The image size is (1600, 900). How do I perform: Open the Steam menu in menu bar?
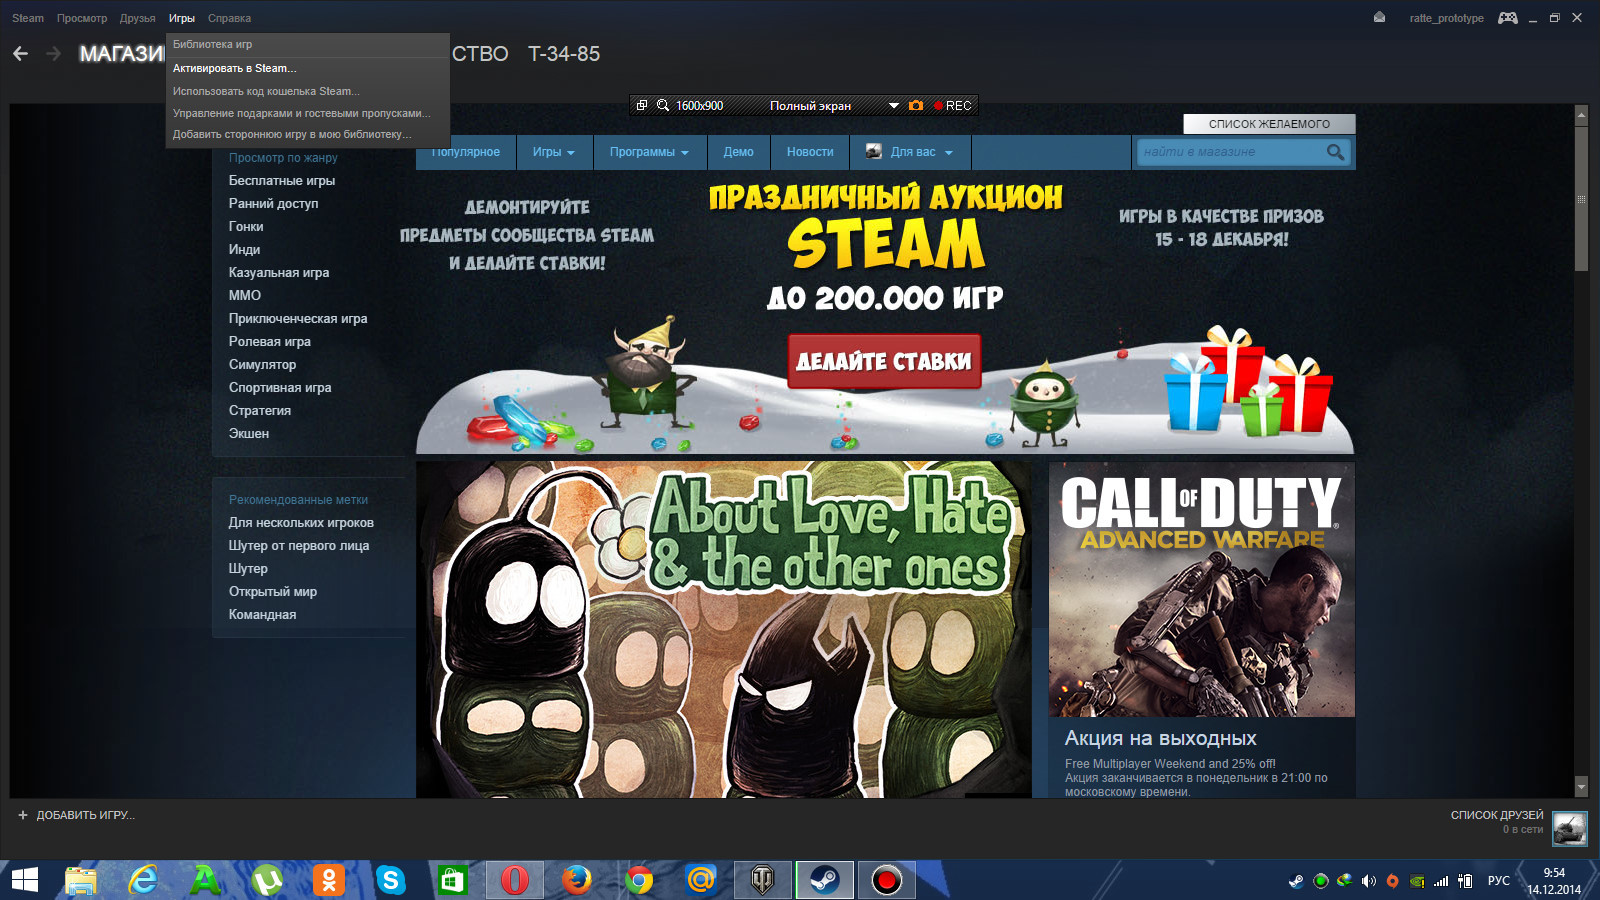tap(28, 18)
